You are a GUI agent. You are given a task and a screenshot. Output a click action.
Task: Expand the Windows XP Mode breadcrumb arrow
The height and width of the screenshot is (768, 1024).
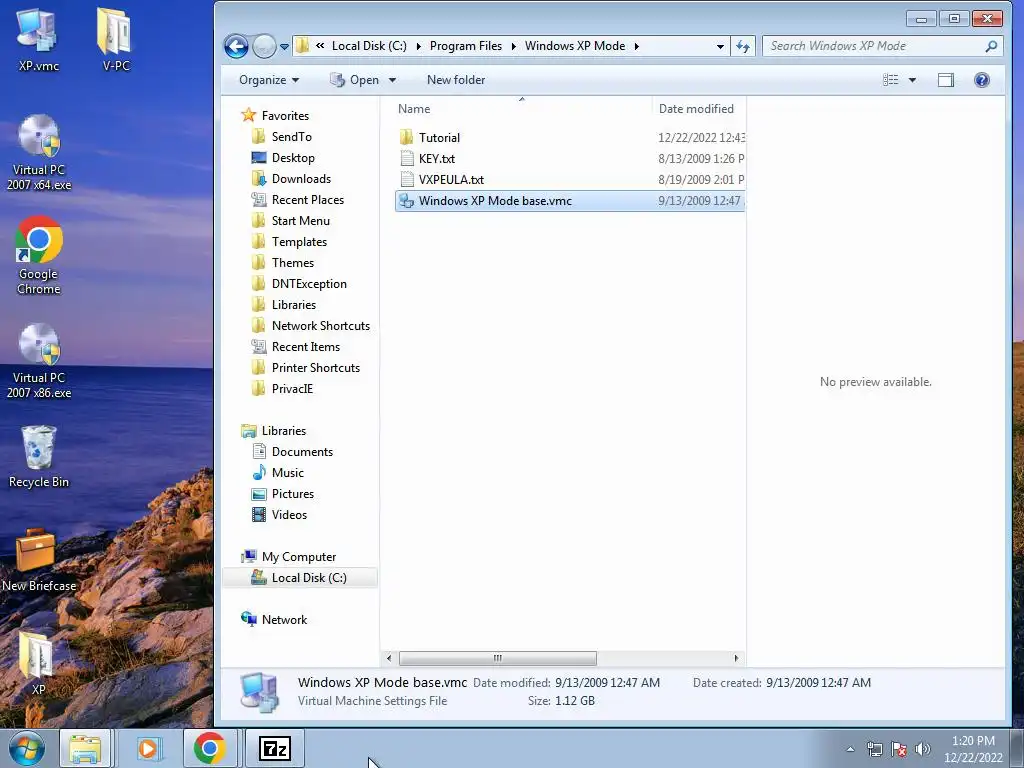pyautogui.click(x=636, y=46)
